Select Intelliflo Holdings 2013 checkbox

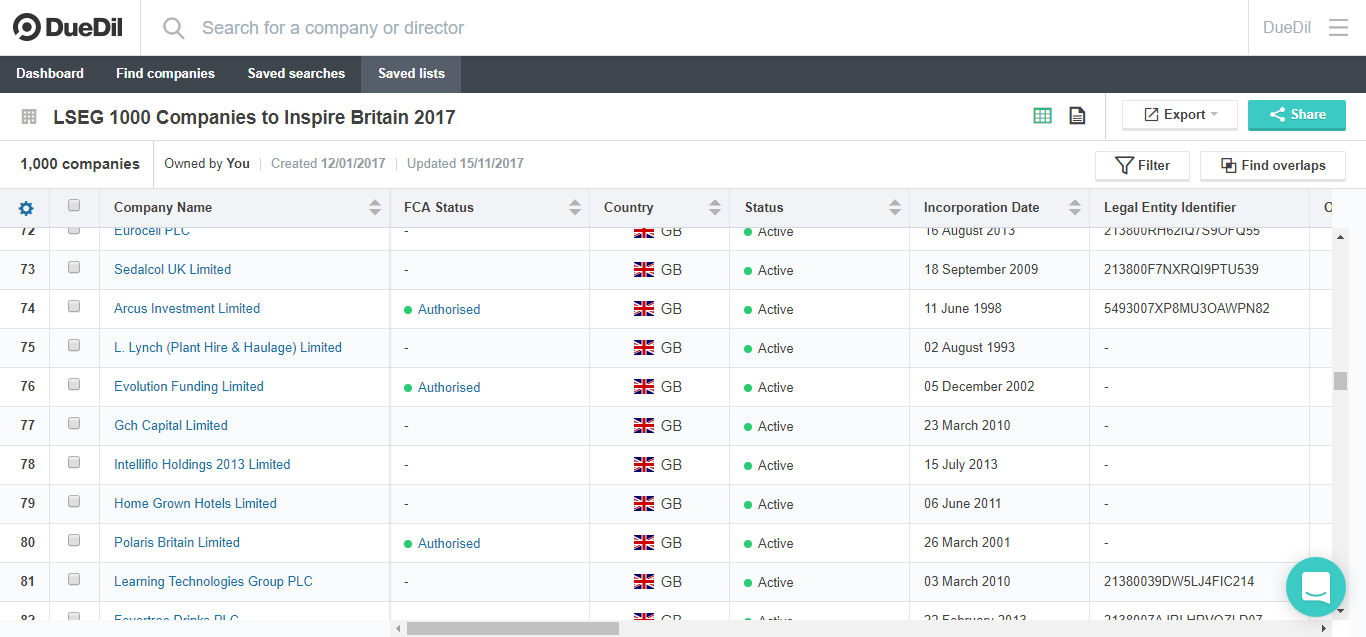click(74, 462)
